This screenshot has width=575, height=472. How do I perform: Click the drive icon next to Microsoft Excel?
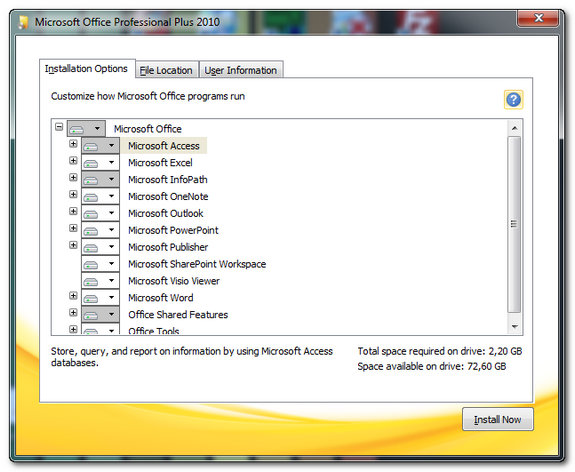point(91,163)
